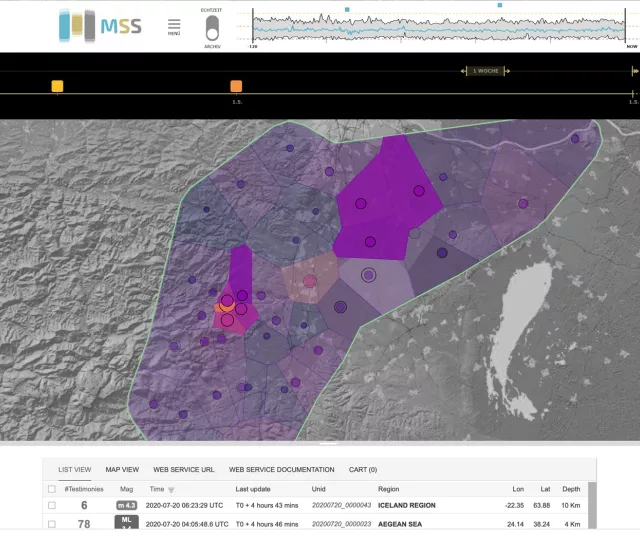Open the hamburger Menü icon
640x555 pixels.
(174, 24)
